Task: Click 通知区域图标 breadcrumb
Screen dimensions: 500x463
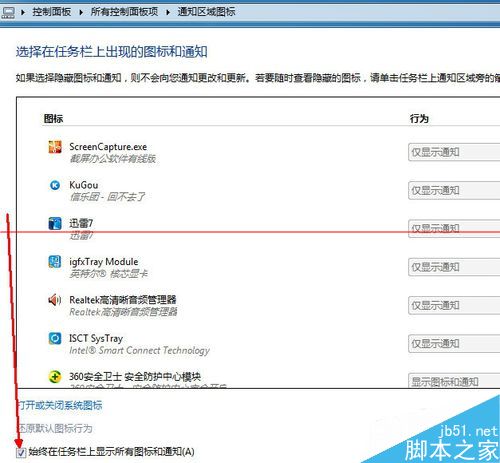Action: pyautogui.click(x=206, y=12)
